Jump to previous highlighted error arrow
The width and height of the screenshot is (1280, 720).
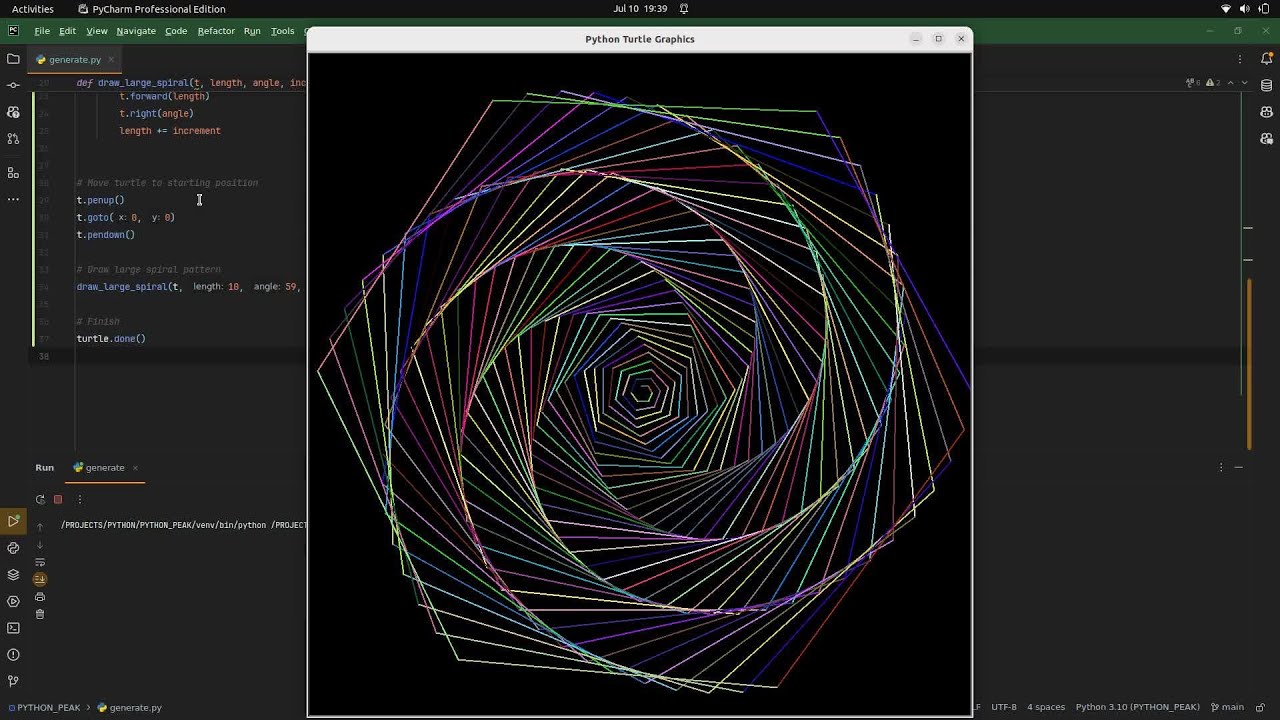tap(1230, 82)
